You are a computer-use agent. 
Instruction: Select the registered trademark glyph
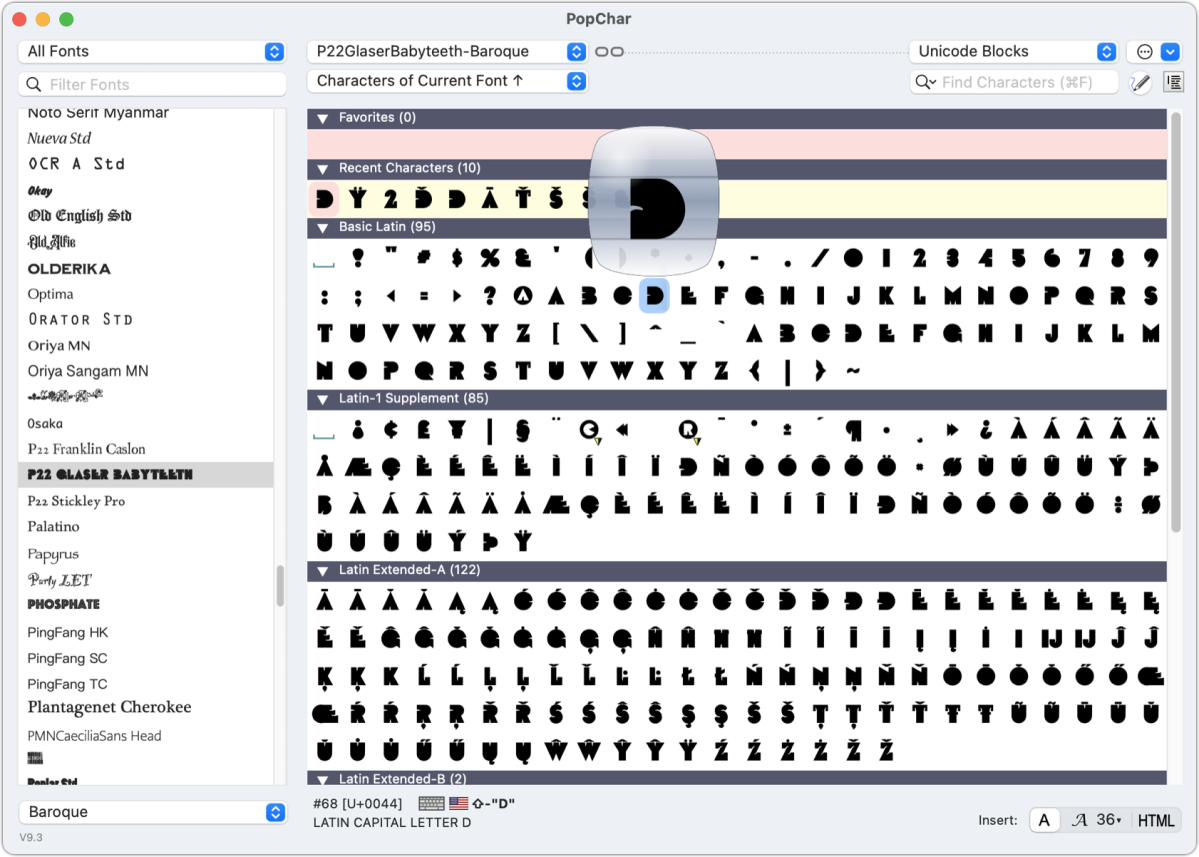pyautogui.click(x=688, y=430)
